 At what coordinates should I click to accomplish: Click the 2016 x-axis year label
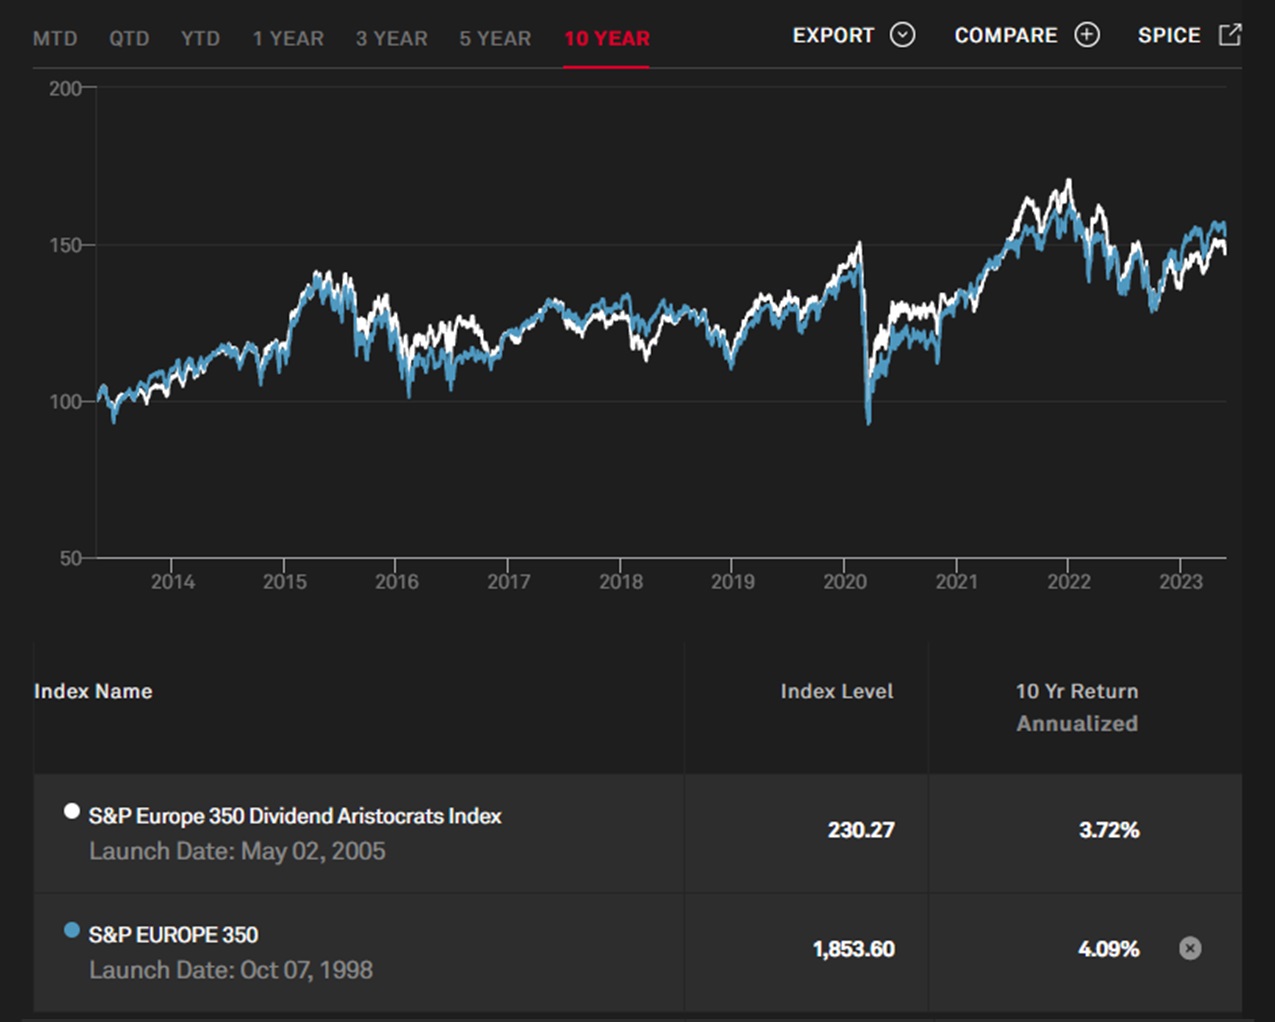tap(397, 582)
